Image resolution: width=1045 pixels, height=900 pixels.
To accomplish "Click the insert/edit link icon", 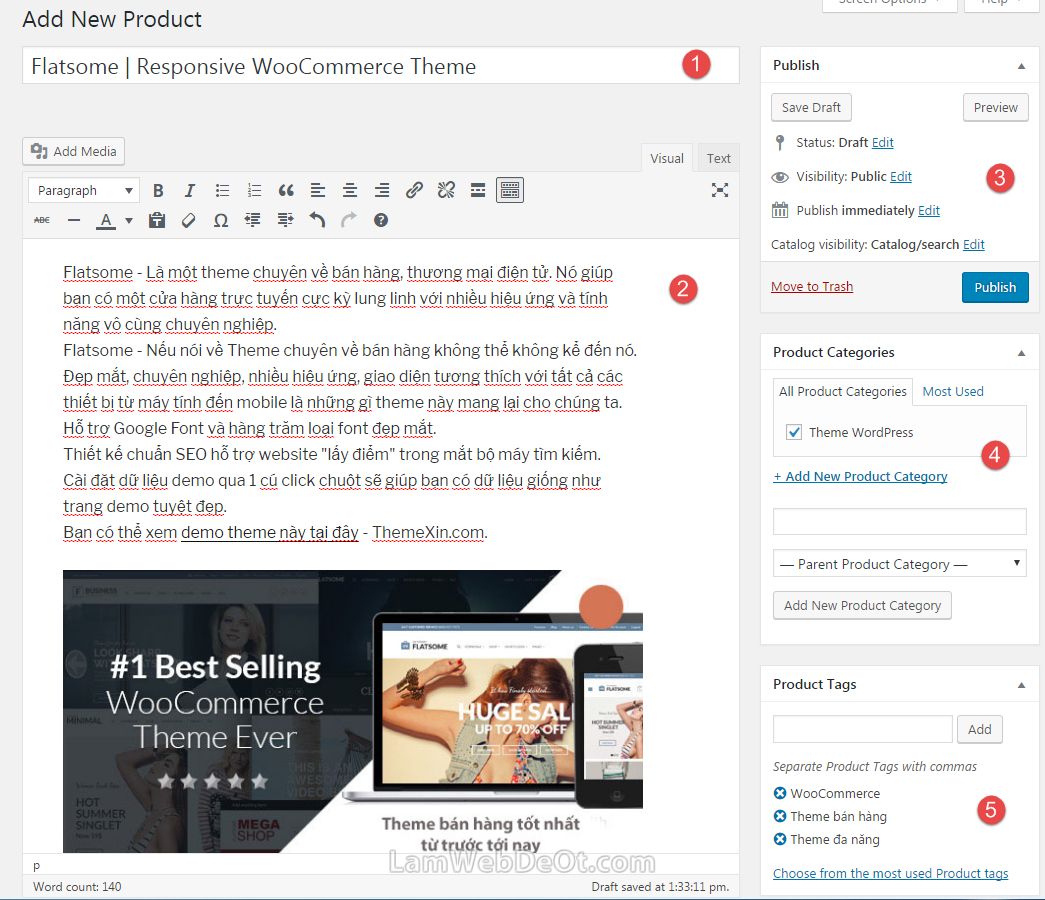I will (414, 190).
